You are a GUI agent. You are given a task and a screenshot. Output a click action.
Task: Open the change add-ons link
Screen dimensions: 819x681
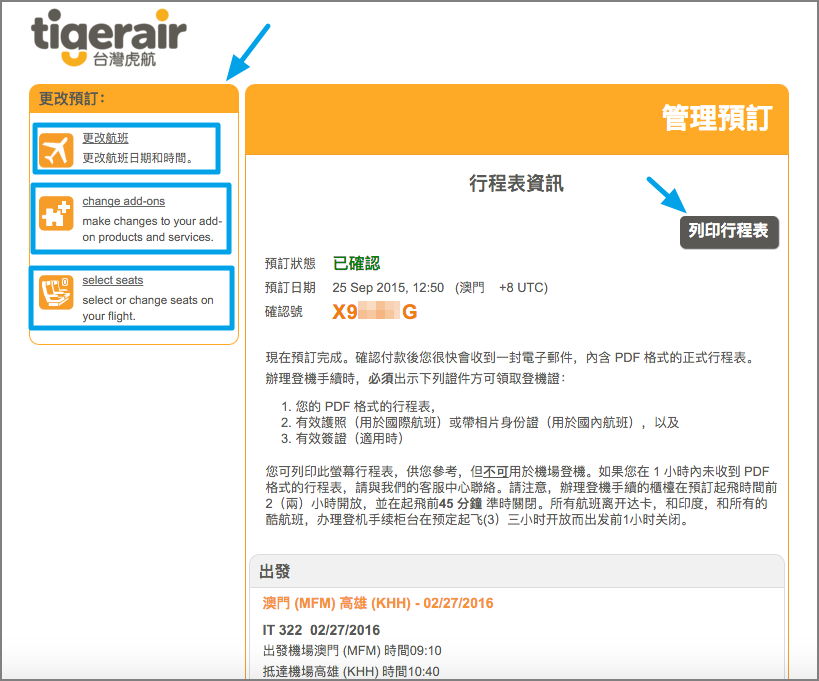click(x=123, y=202)
